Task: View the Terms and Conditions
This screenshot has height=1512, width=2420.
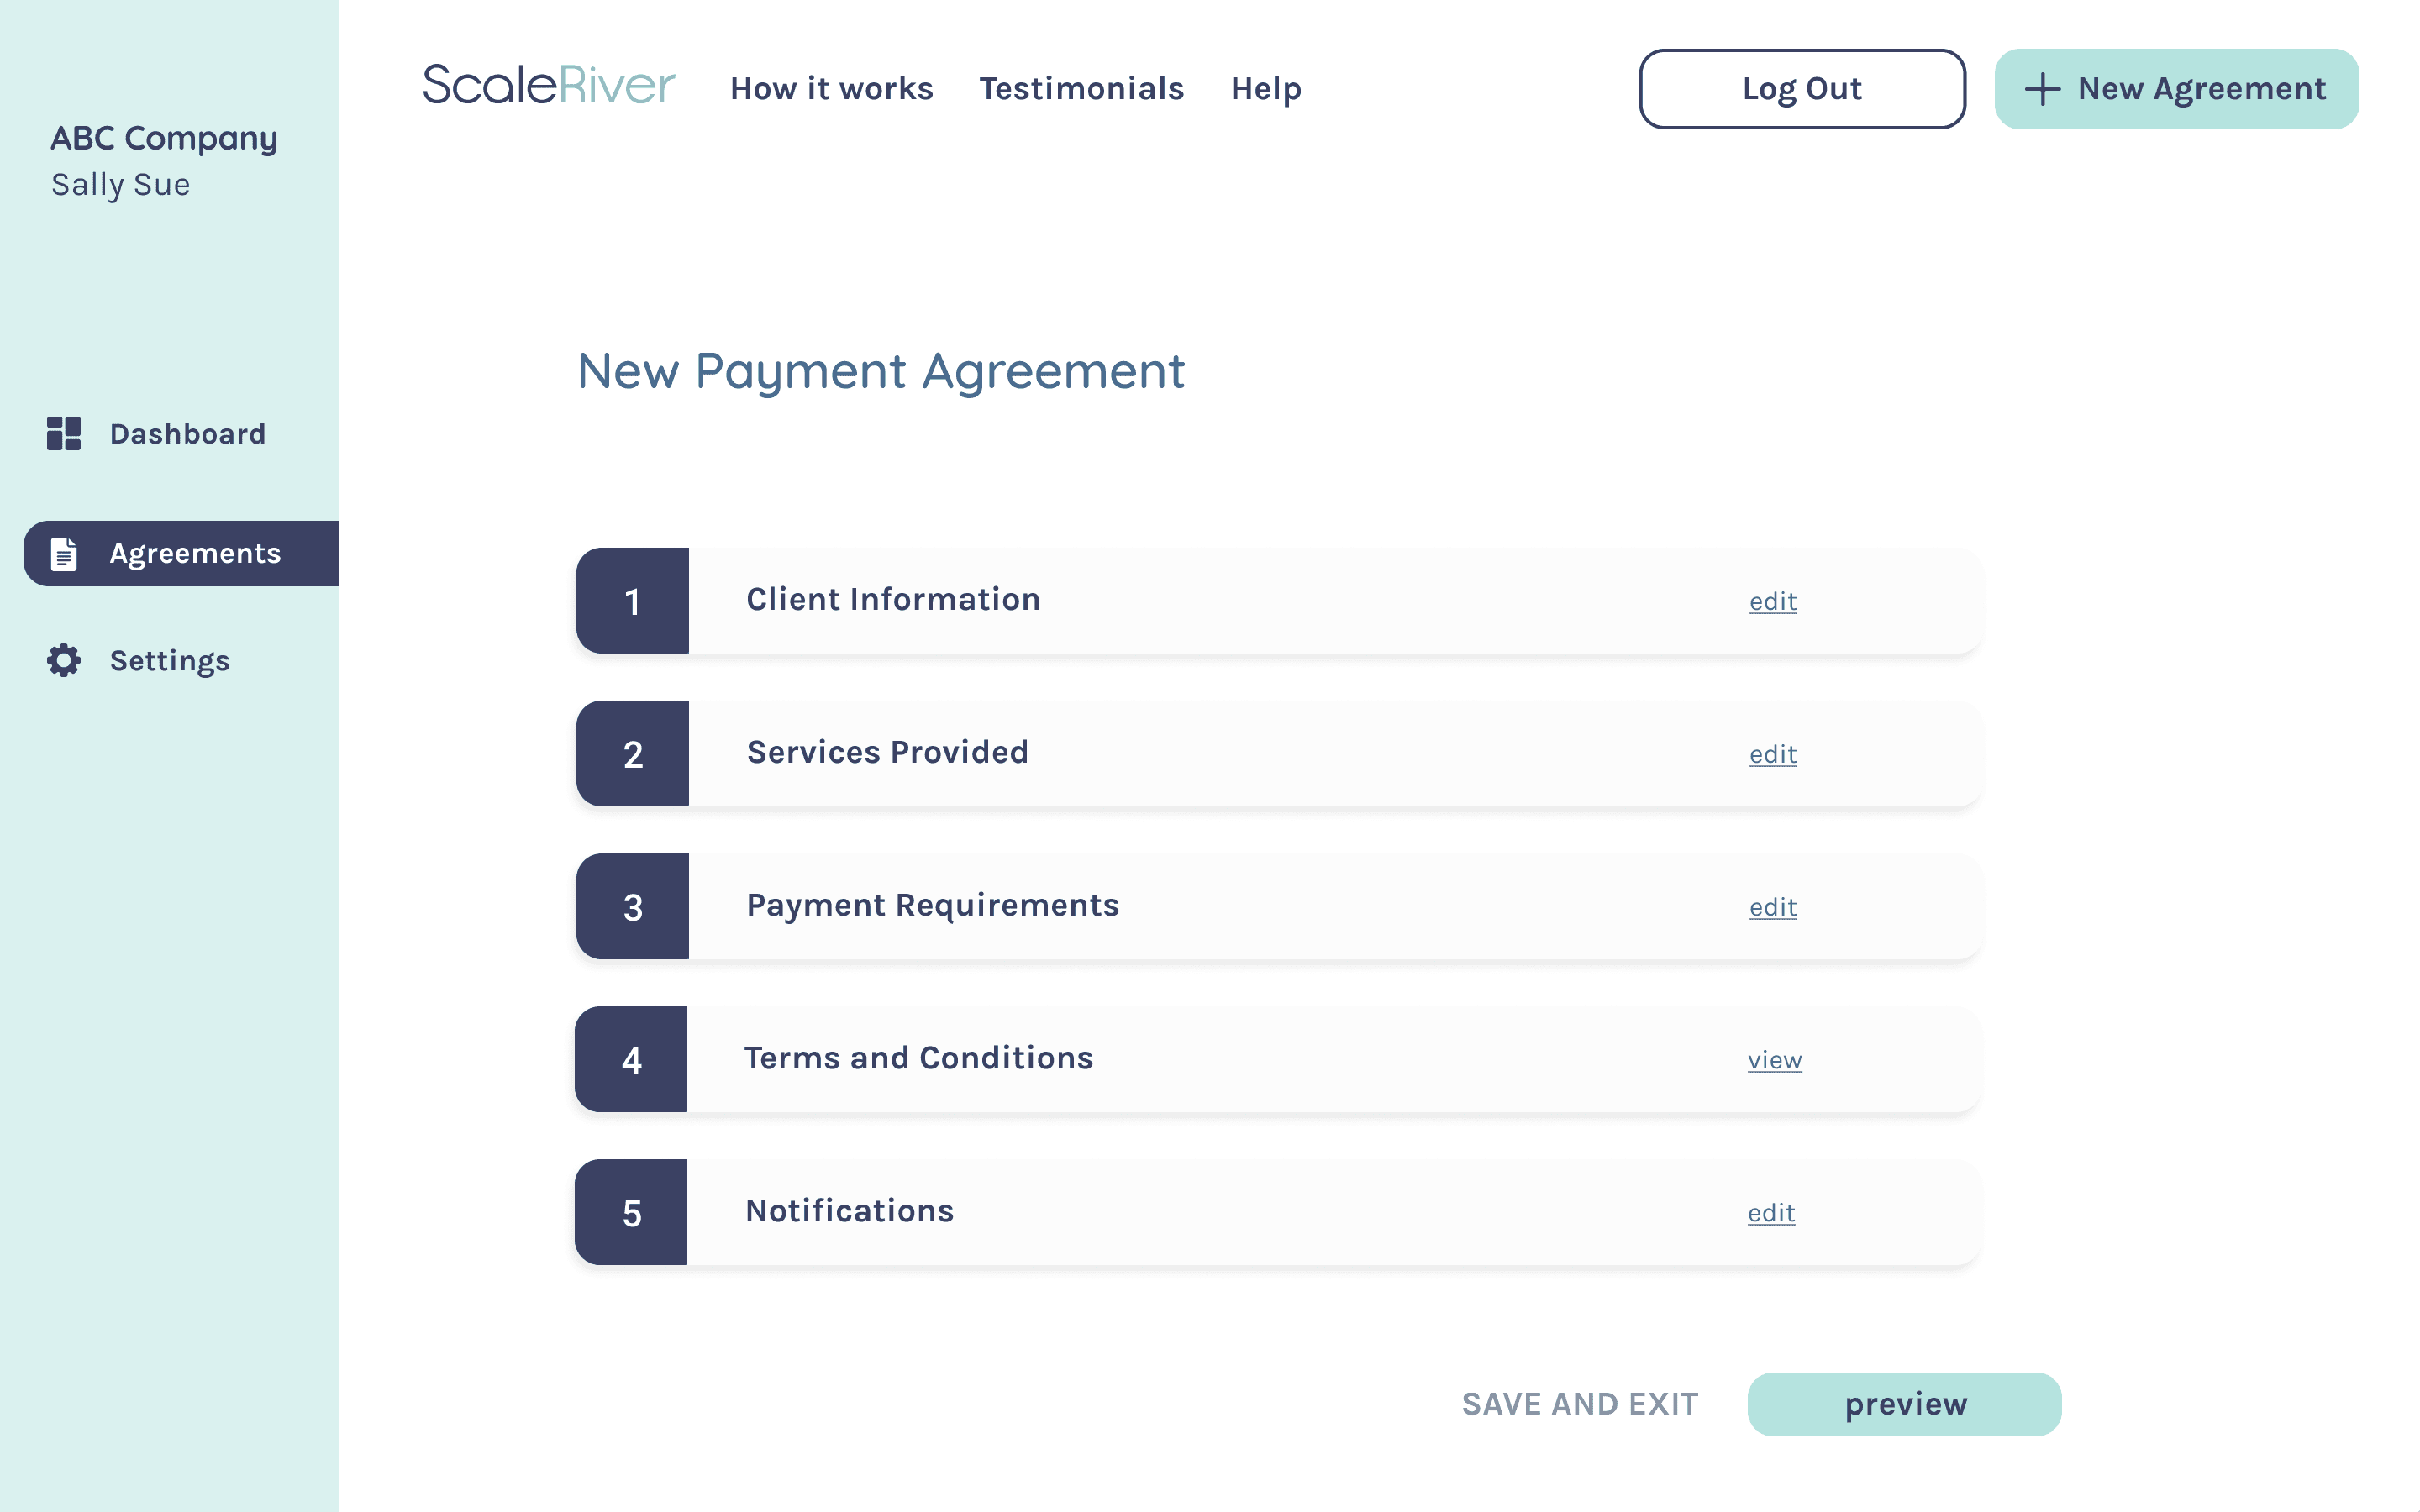Action: tap(1774, 1060)
